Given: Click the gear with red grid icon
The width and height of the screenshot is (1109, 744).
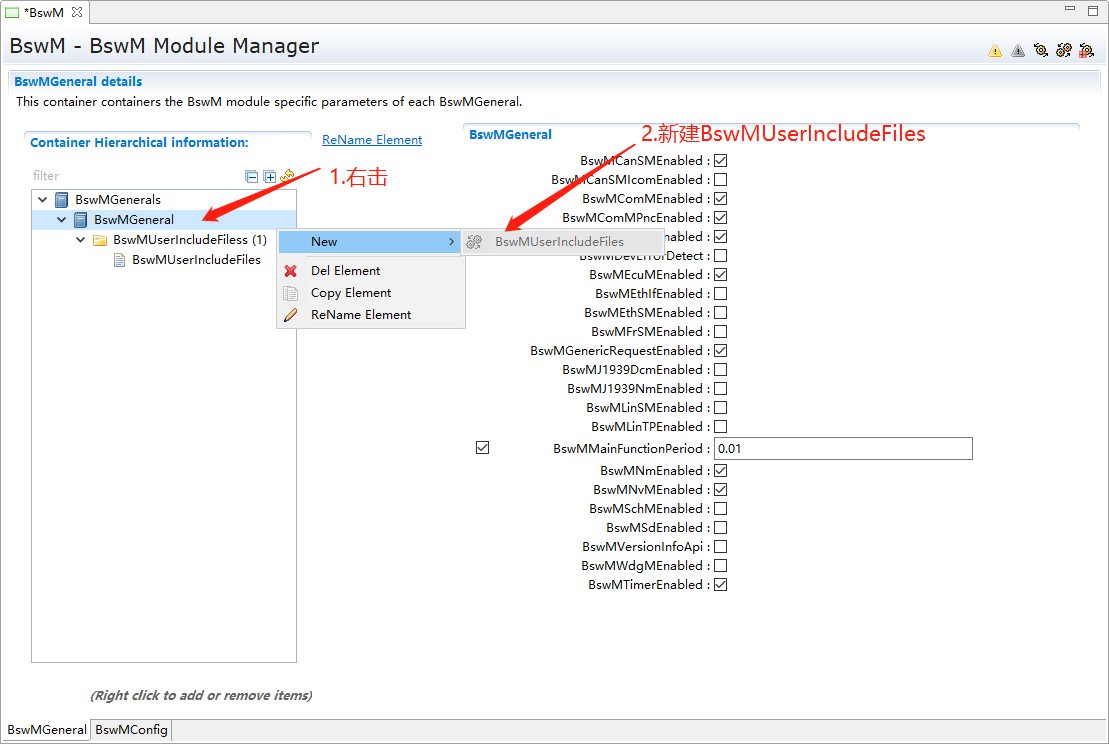Looking at the screenshot, I should tap(1085, 50).
